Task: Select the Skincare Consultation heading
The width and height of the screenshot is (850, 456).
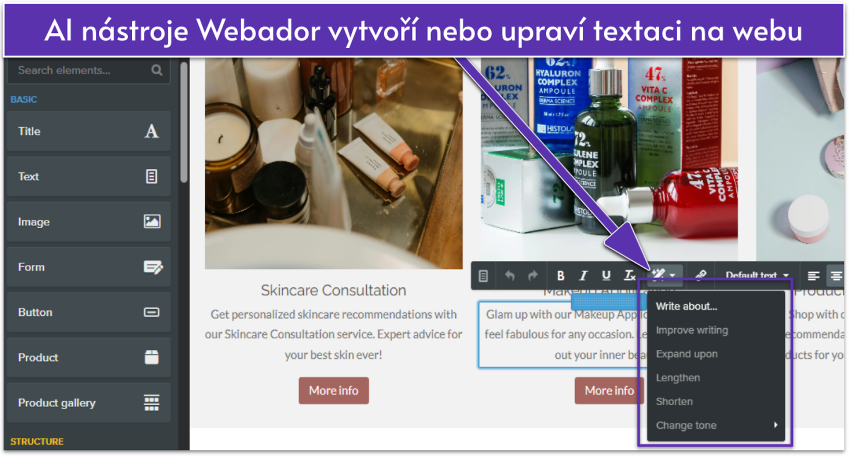Action: pos(333,291)
